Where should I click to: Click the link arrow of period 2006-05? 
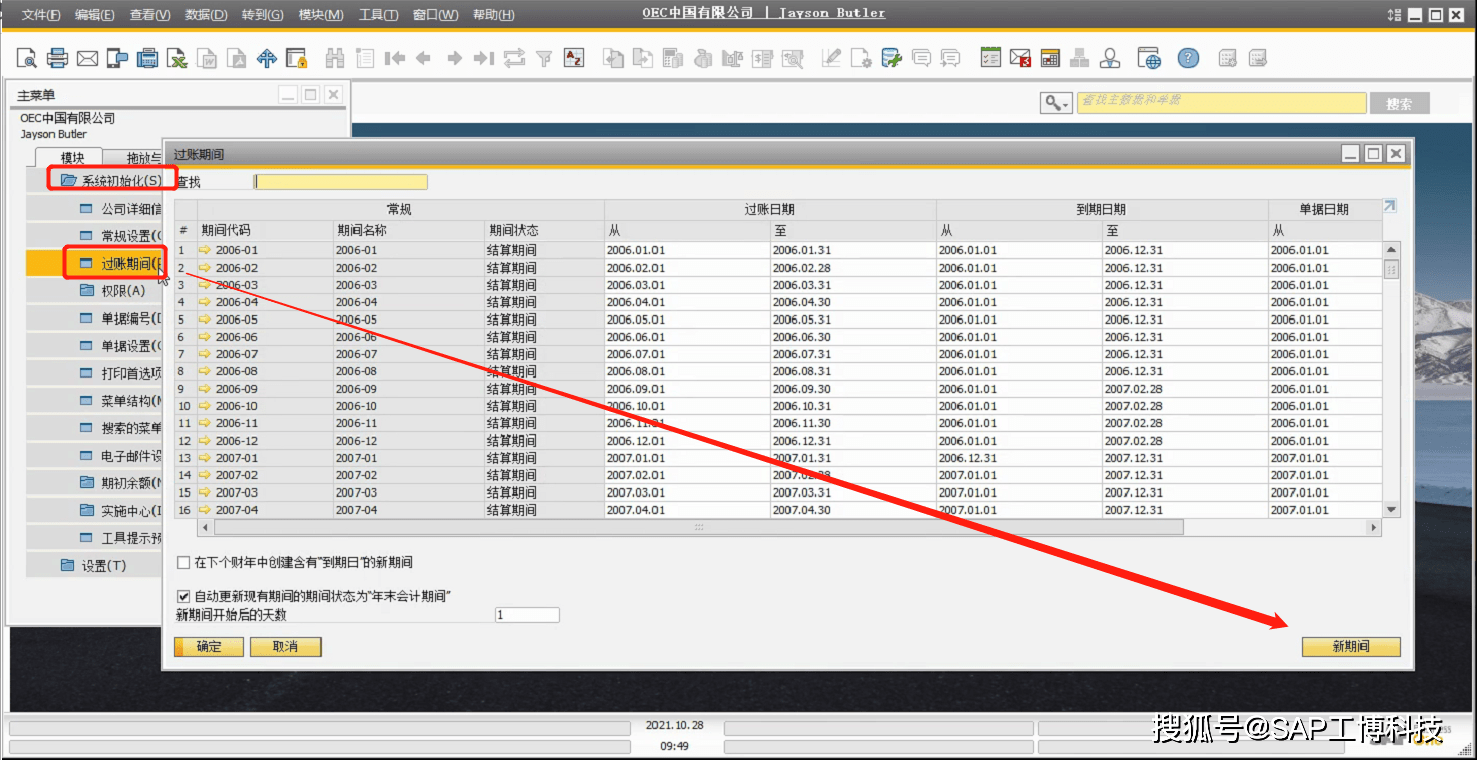click(x=206, y=320)
